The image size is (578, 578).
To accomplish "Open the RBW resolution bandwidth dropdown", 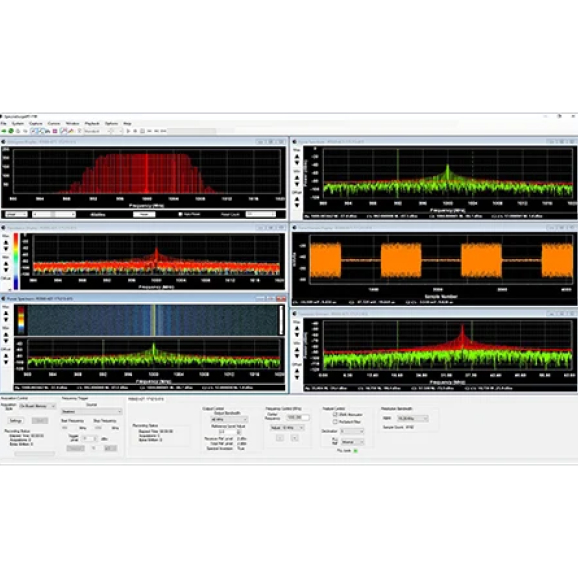I will point(412,418).
